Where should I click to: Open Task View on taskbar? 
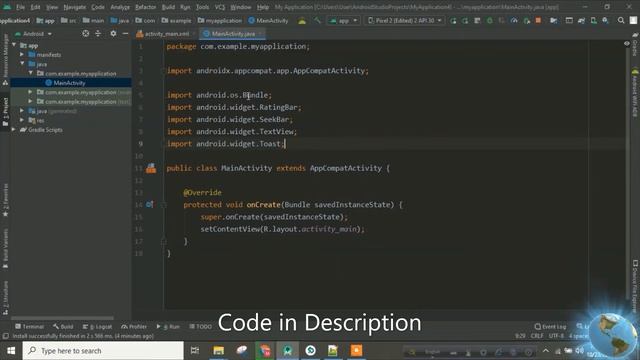[x=195, y=351]
